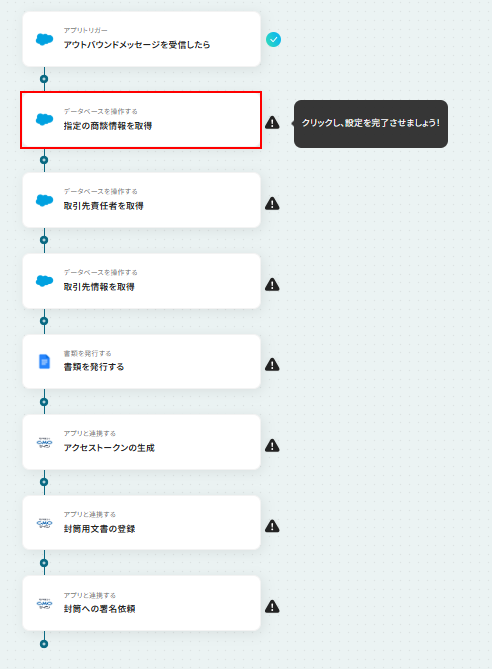The width and height of the screenshot is (492, 669).
Task: Click the final connector node below 封筒への署名依頼
Action: 44,644
